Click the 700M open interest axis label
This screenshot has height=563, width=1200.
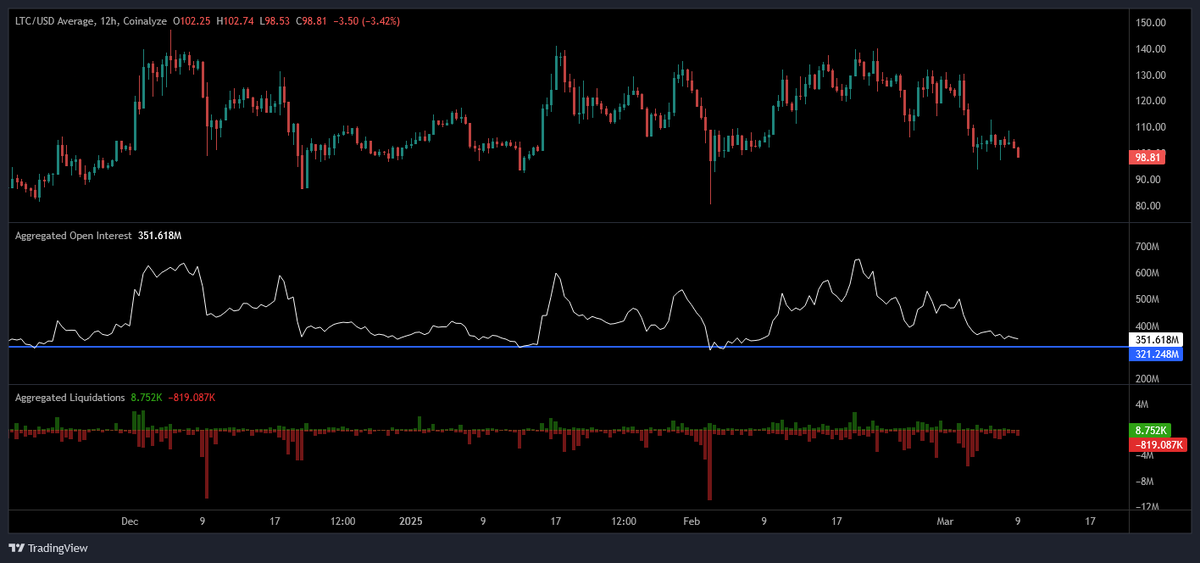point(1147,246)
